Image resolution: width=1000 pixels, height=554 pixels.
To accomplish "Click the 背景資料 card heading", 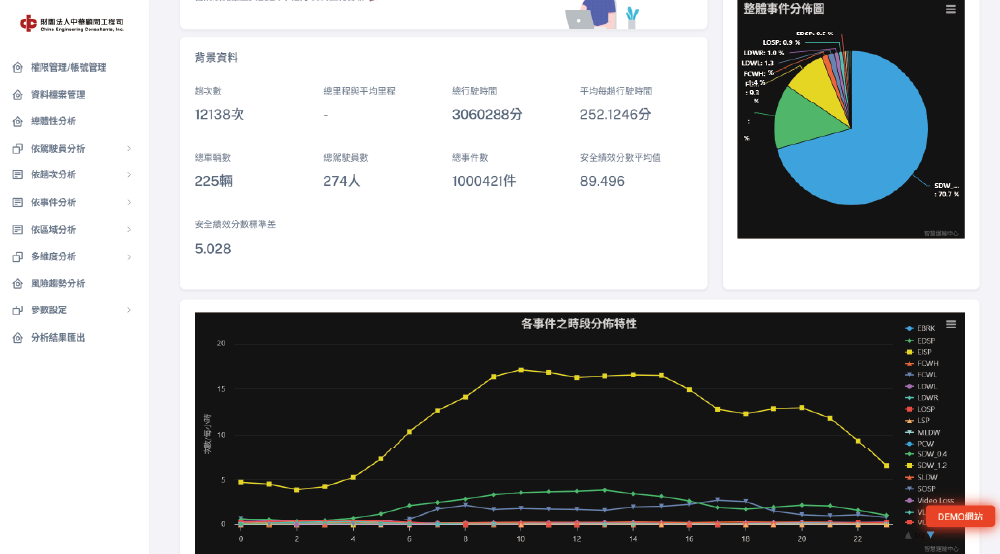I will [x=216, y=57].
